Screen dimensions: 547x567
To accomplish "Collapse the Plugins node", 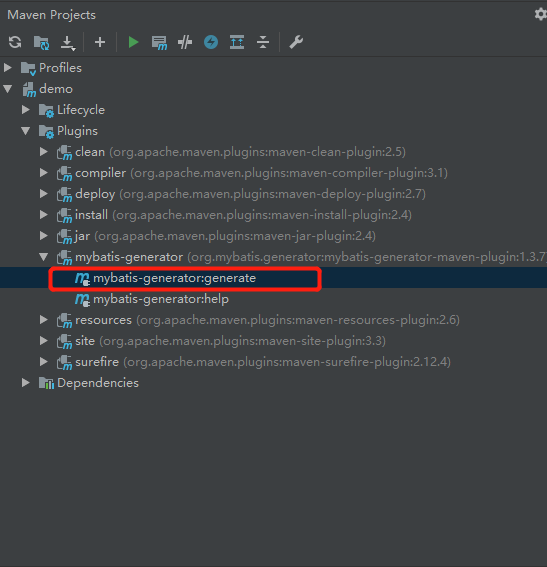I will [x=26, y=131].
